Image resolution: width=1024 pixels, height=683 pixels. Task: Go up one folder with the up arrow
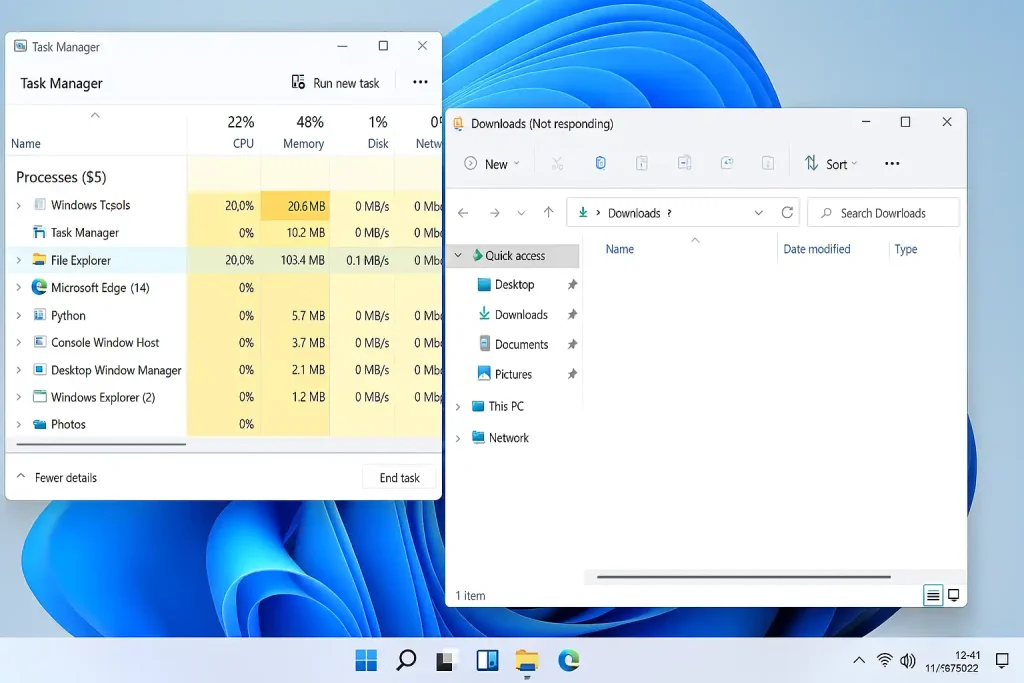click(x=548, y=213)
